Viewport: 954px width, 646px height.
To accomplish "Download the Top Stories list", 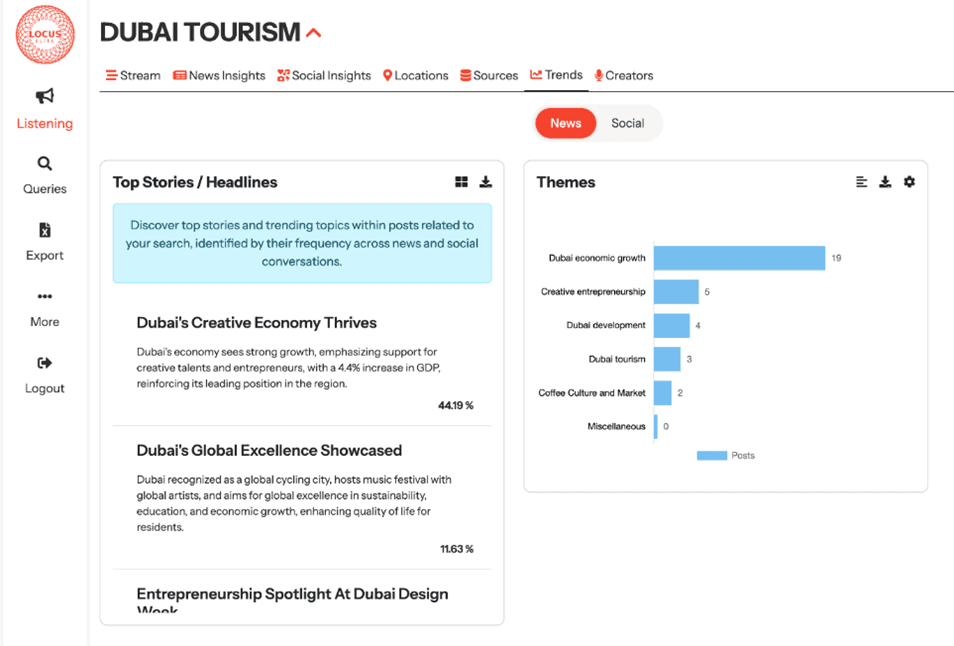I will (486, 182).
